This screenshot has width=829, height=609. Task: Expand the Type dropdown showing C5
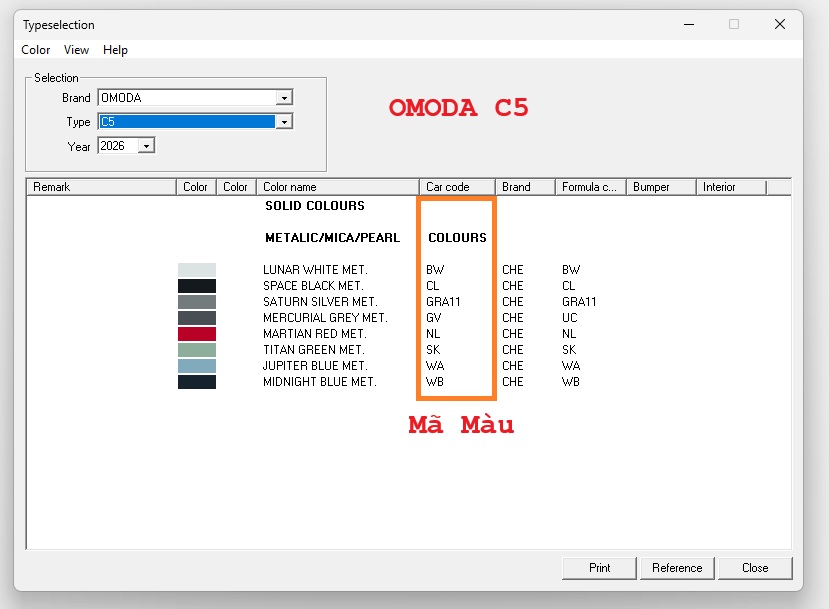click(284, 122)
